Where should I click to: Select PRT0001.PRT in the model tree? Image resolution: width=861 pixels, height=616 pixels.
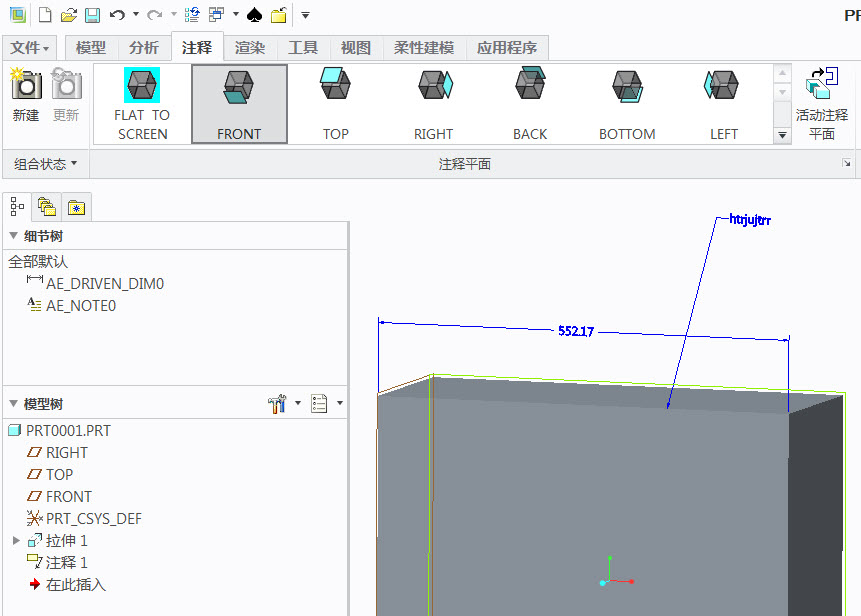[59, 430]
